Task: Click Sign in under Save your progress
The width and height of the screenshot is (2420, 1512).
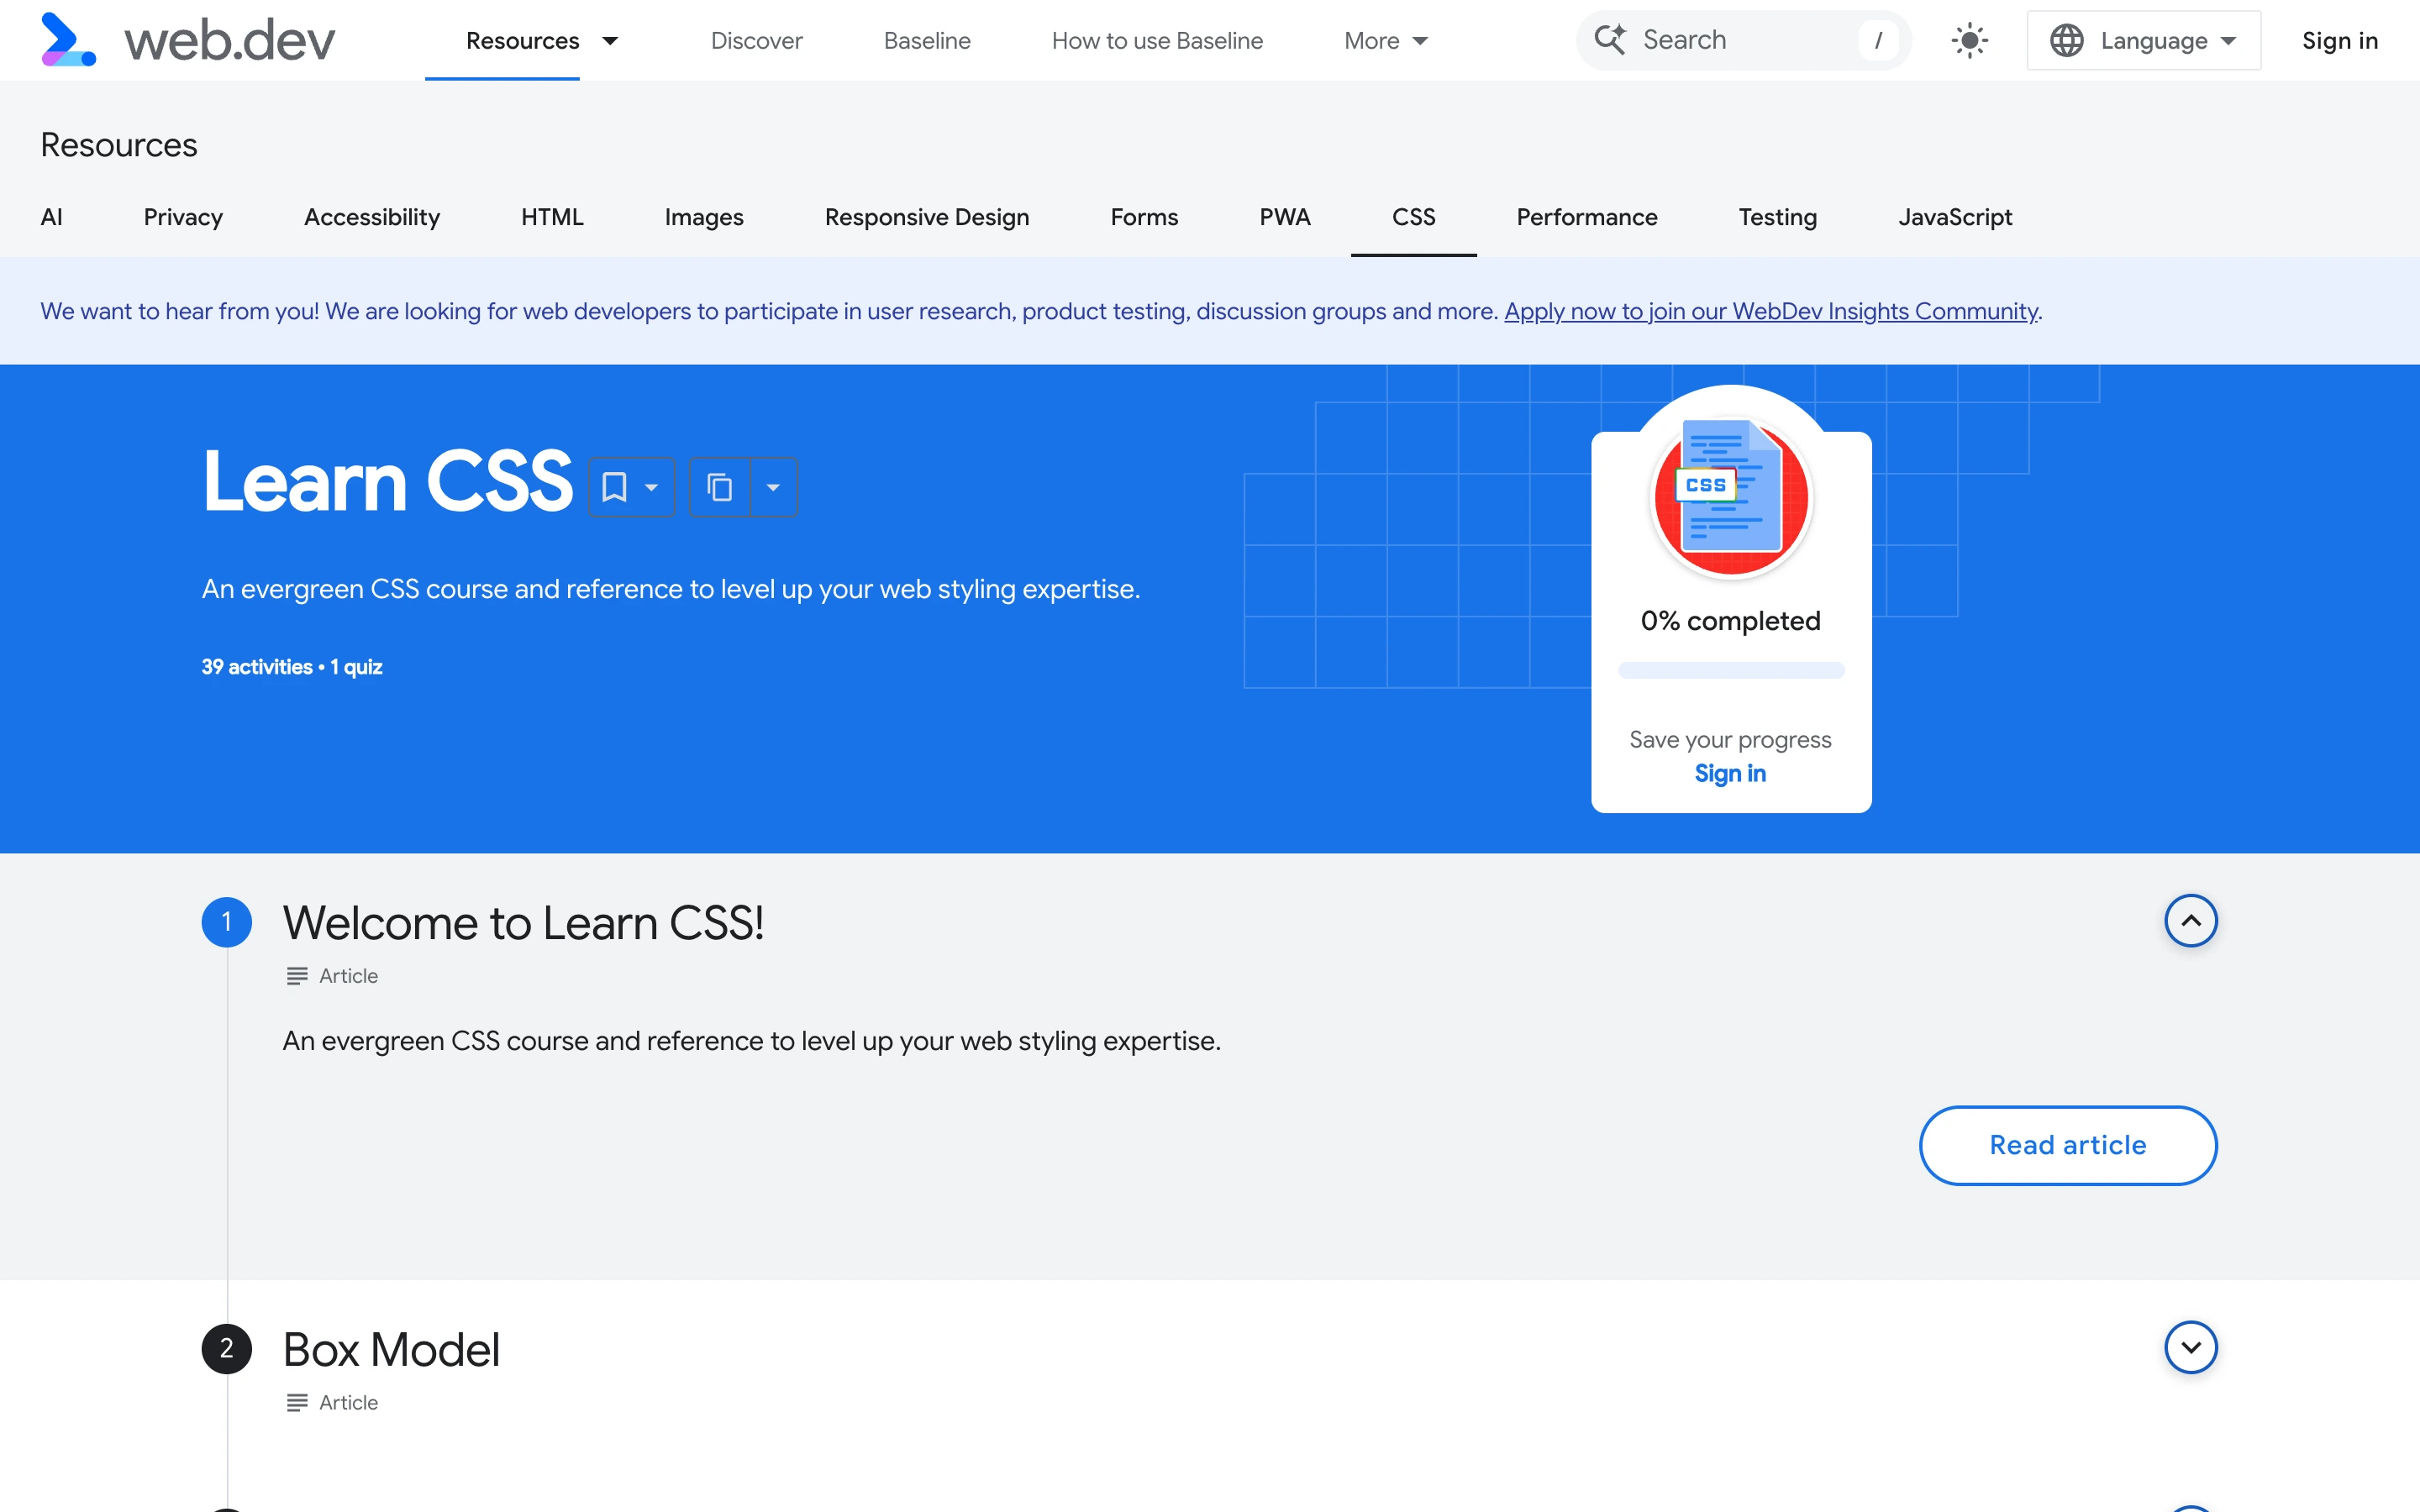Action: tap(1730, 773)
